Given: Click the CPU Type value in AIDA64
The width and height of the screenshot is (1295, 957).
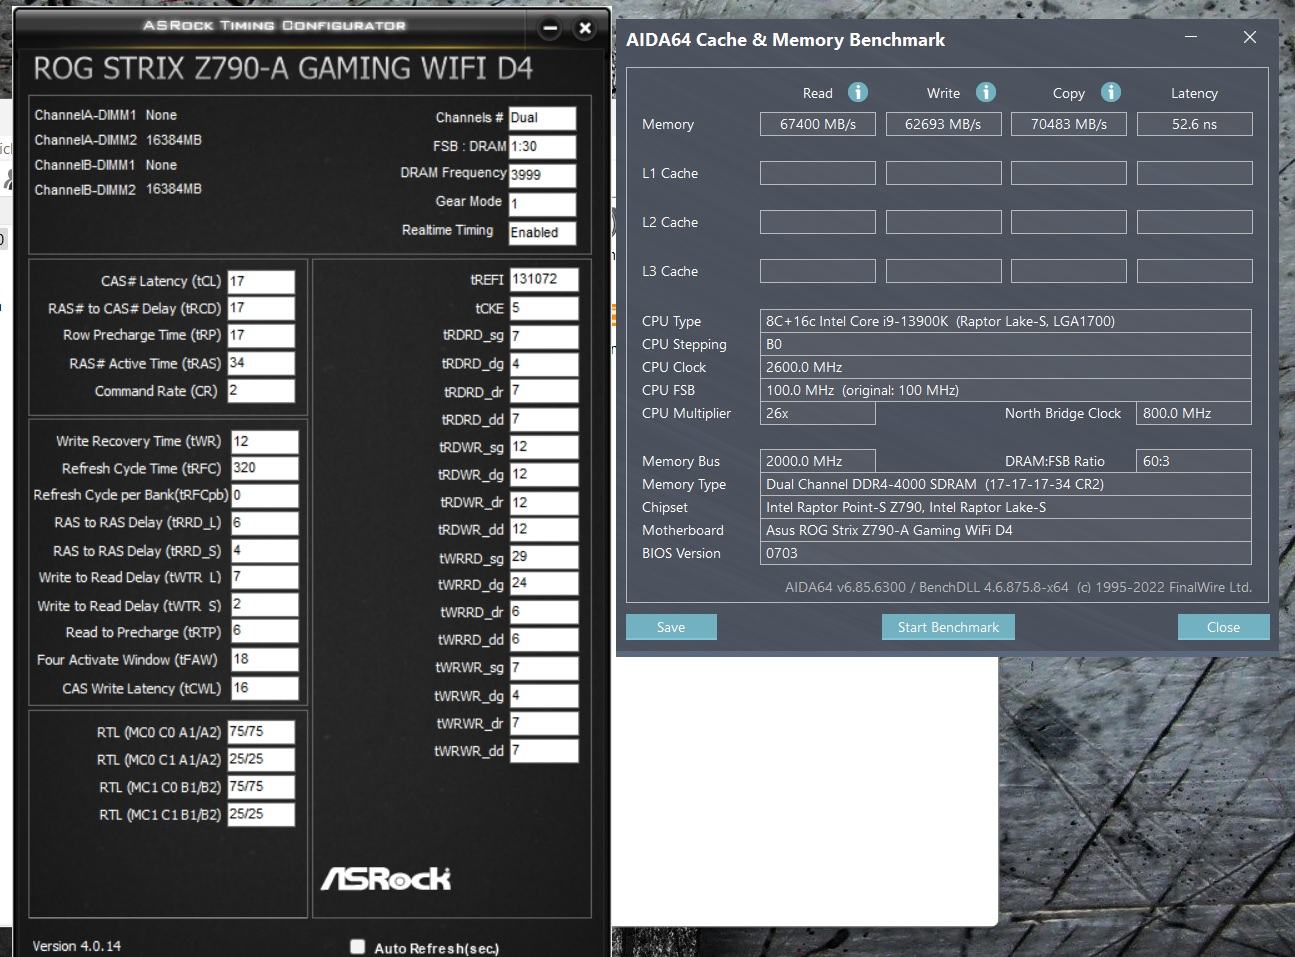Looking at the screenshot, I should click(1006, 321).
